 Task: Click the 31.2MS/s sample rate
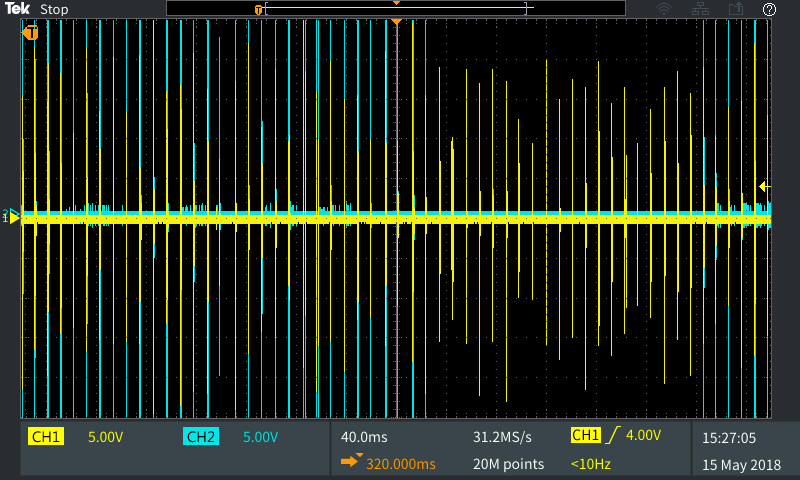502,437
